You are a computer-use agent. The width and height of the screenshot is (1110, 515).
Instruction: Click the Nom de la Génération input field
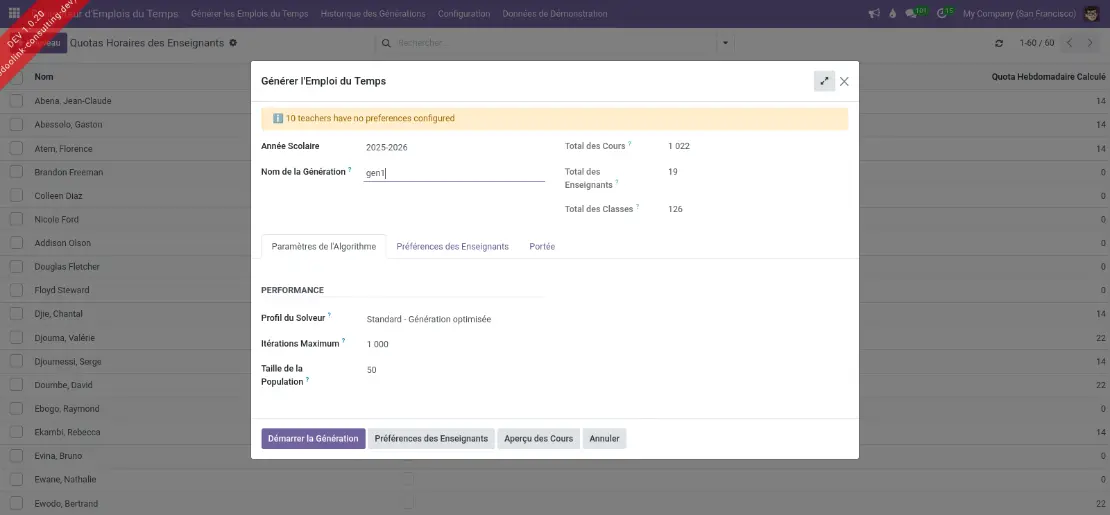click(454, 172)
